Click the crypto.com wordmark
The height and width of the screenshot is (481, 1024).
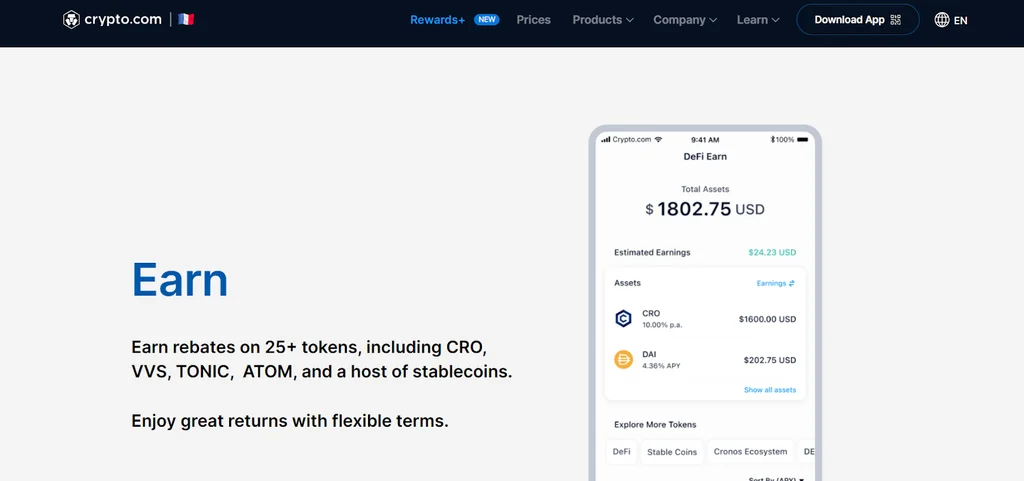pyautogui.click(x=123, y=20)
